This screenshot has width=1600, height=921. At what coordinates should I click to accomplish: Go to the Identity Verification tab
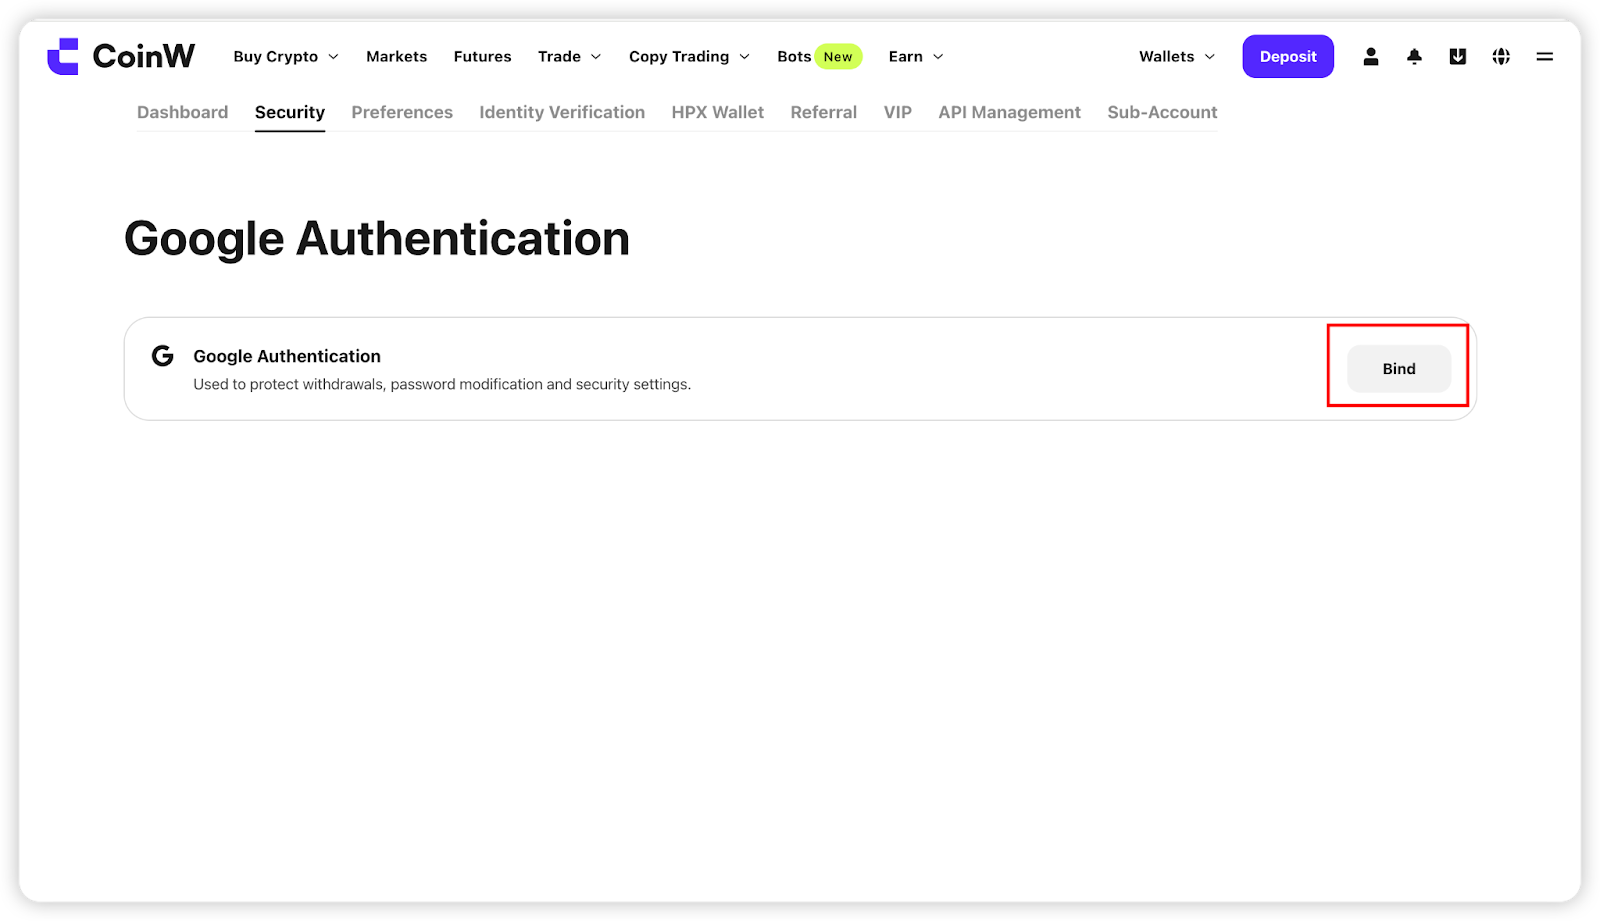click(x=562, y=113)
